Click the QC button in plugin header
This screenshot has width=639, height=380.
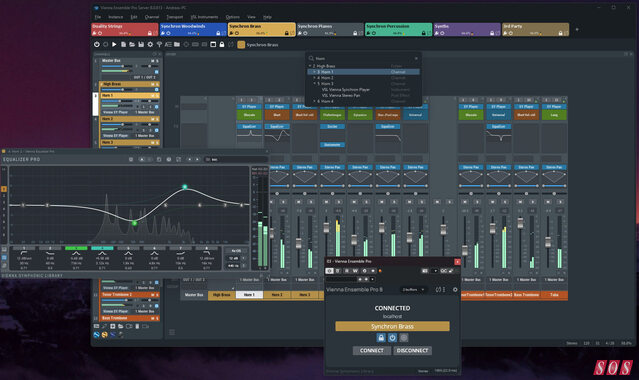tap(443, 271)
